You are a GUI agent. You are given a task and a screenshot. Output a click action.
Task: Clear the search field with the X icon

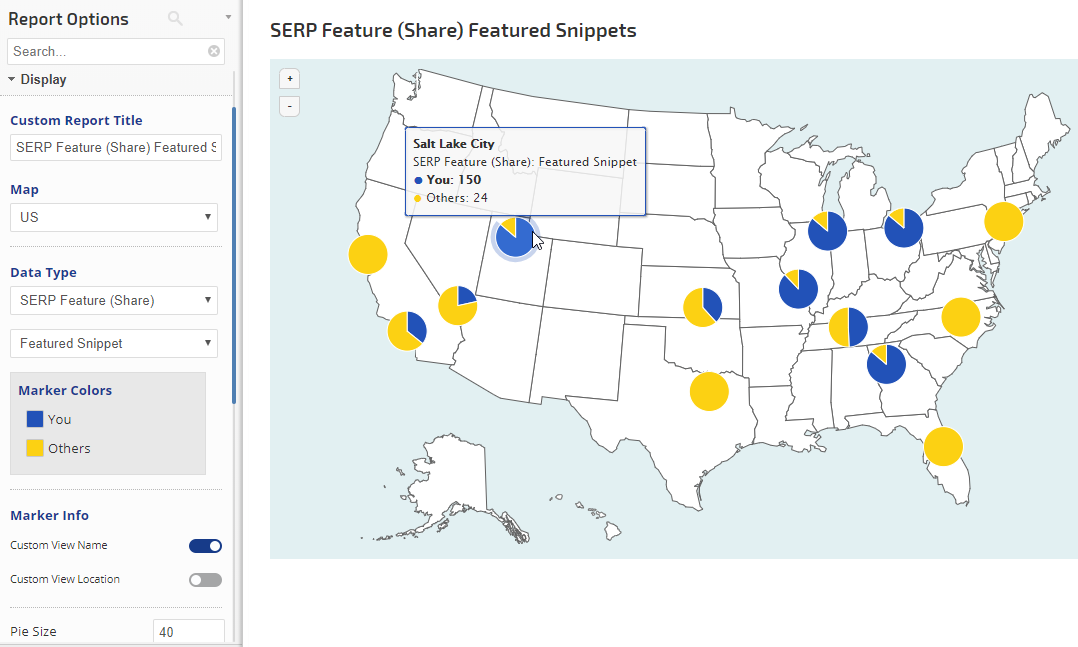[x=214, y=51]
